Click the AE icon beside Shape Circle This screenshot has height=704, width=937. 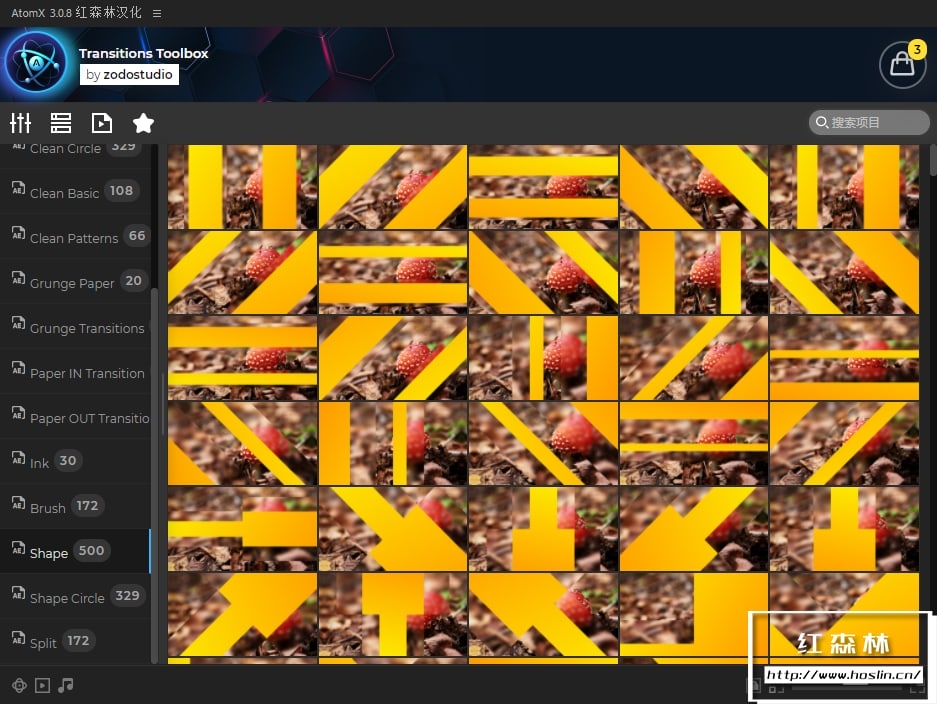[18, 593]
